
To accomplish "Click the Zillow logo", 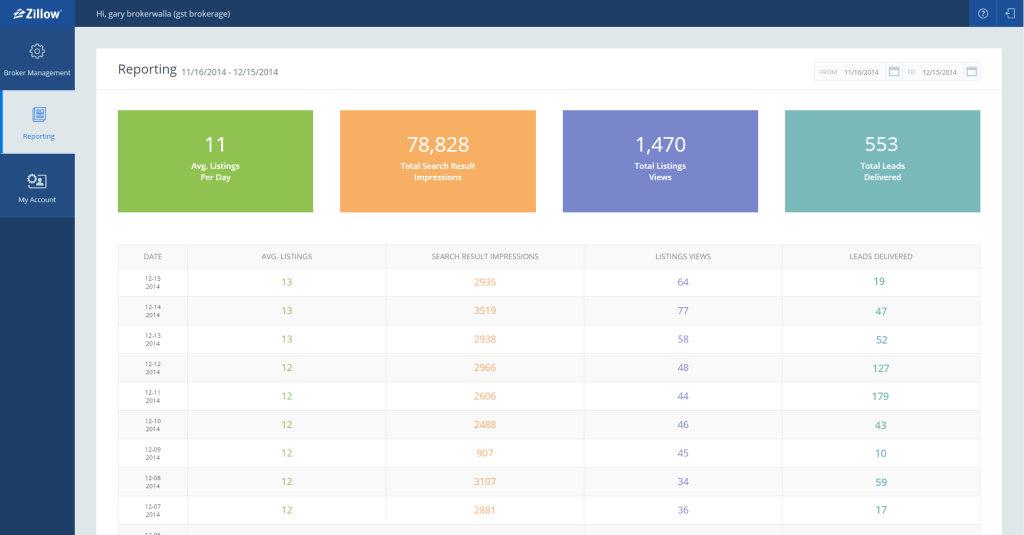I will 37,14.
